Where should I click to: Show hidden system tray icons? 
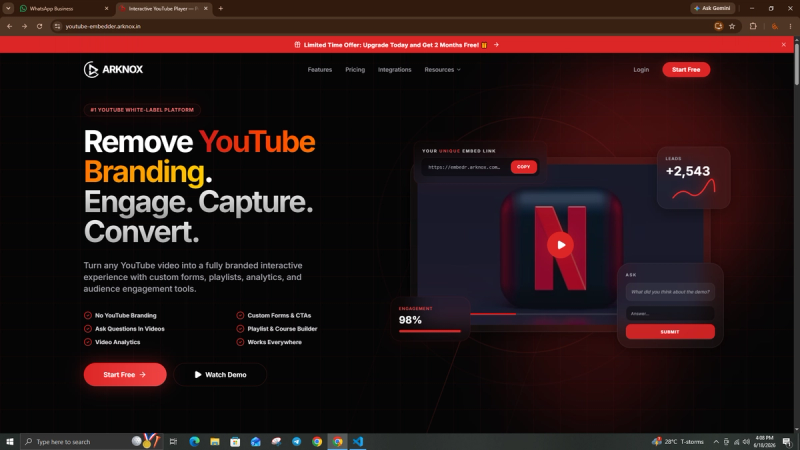(716, 442)
